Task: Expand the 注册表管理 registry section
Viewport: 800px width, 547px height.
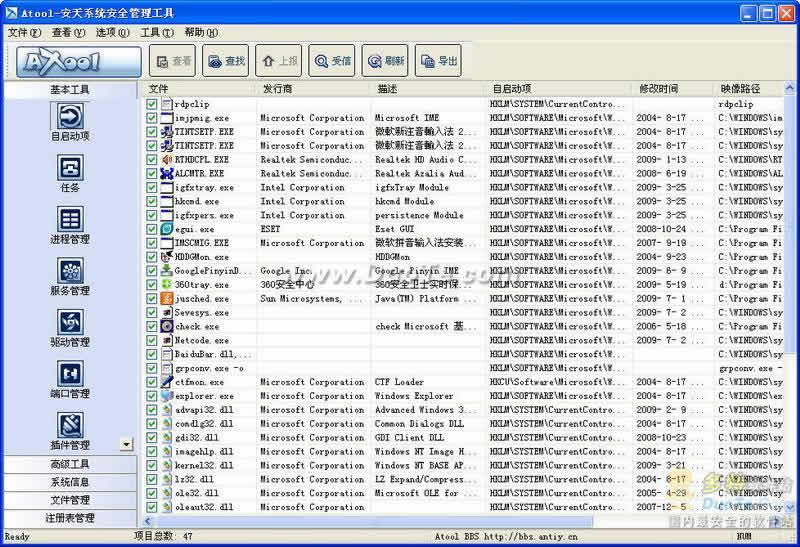Action: pos(70,517)
